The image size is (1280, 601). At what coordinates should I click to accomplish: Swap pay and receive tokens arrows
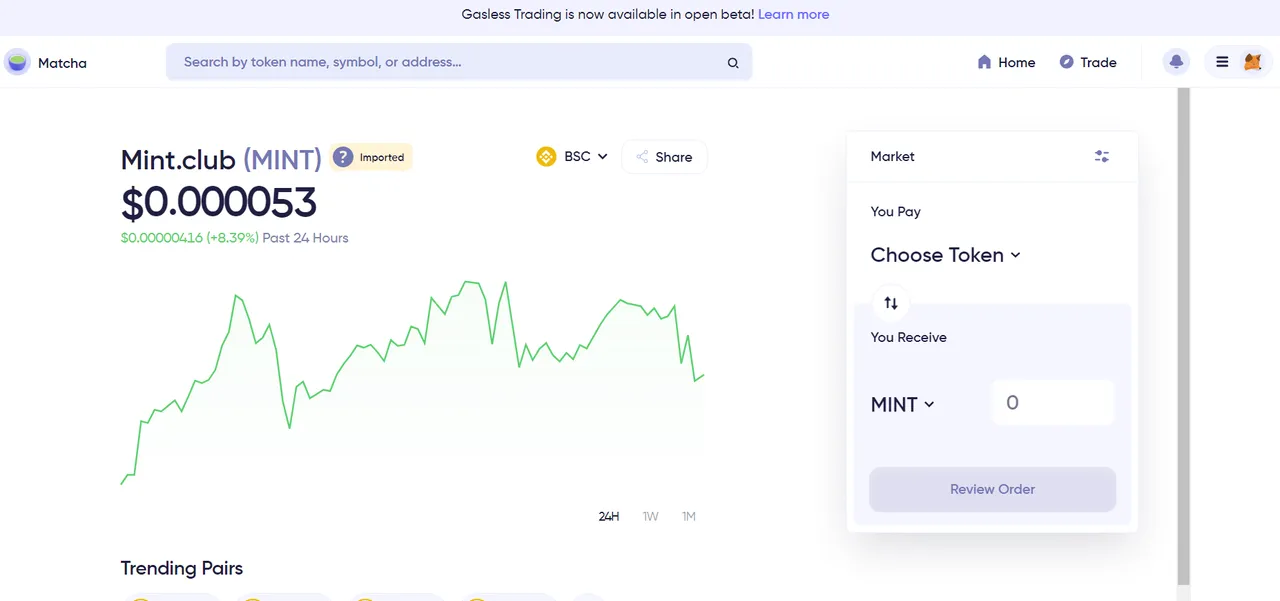(891, 303)
